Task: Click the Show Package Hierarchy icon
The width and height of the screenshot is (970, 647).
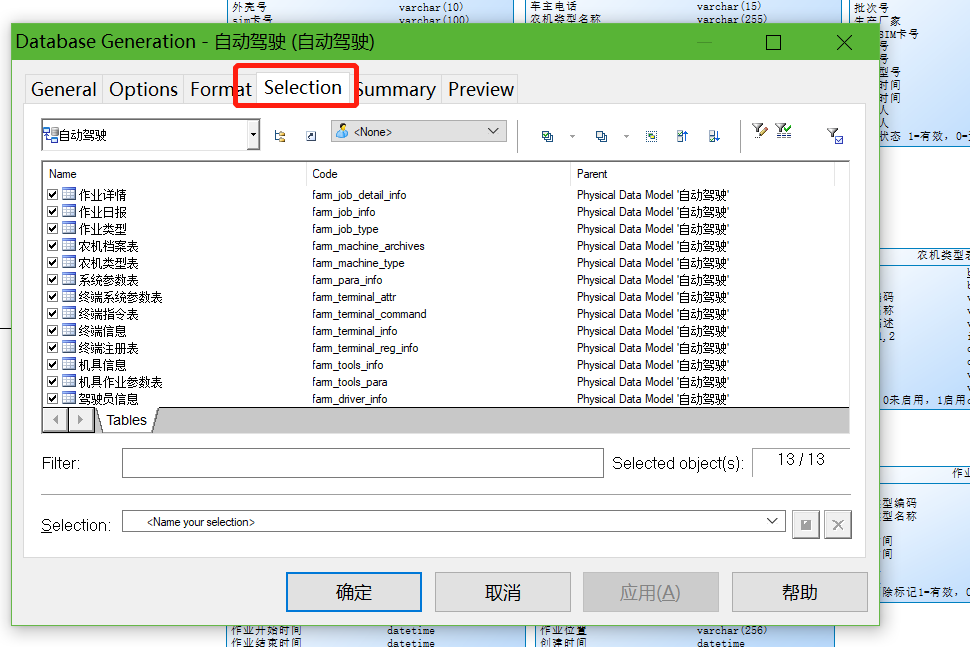Action: click(x=281, y=136)
